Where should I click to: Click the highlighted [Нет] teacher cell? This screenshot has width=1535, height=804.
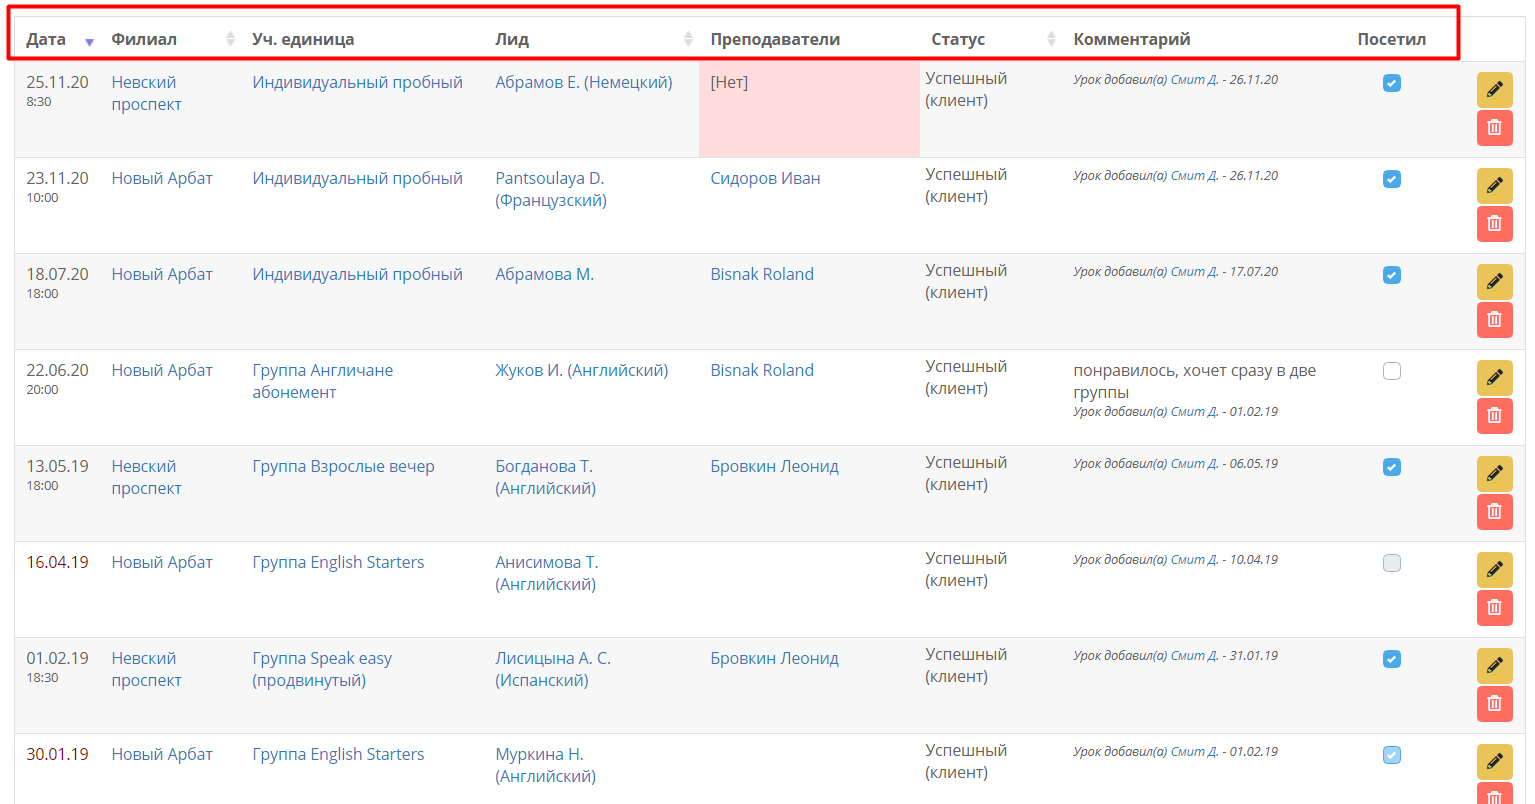coord(809,109)
